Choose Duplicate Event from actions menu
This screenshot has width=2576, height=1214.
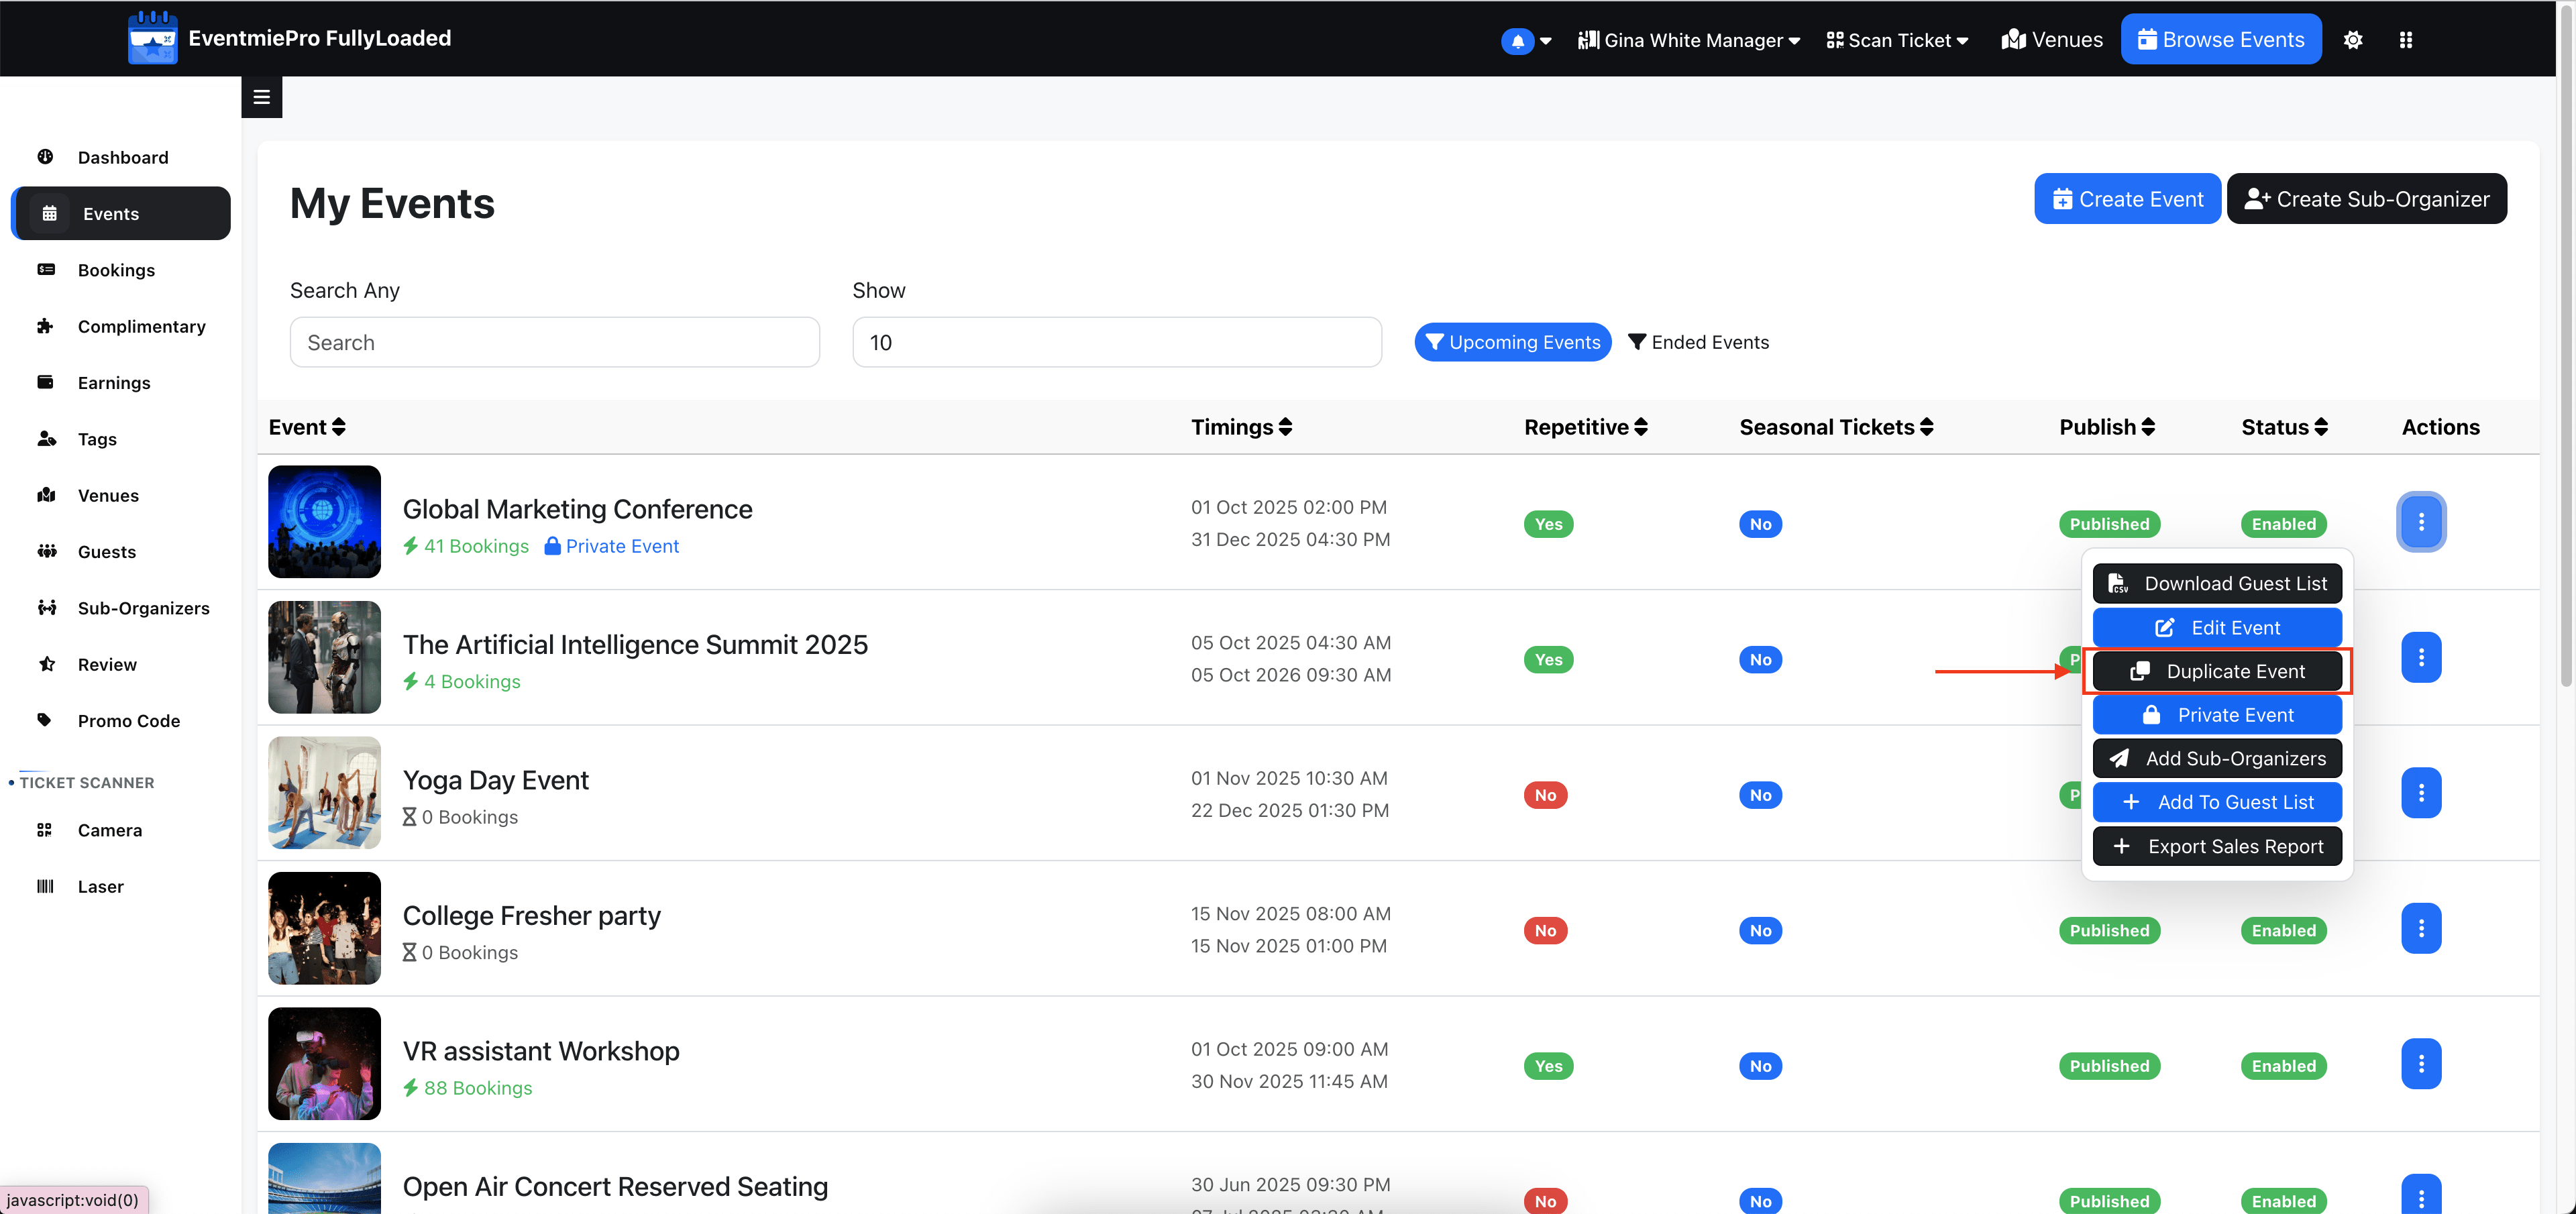(x=2217, y=672)
